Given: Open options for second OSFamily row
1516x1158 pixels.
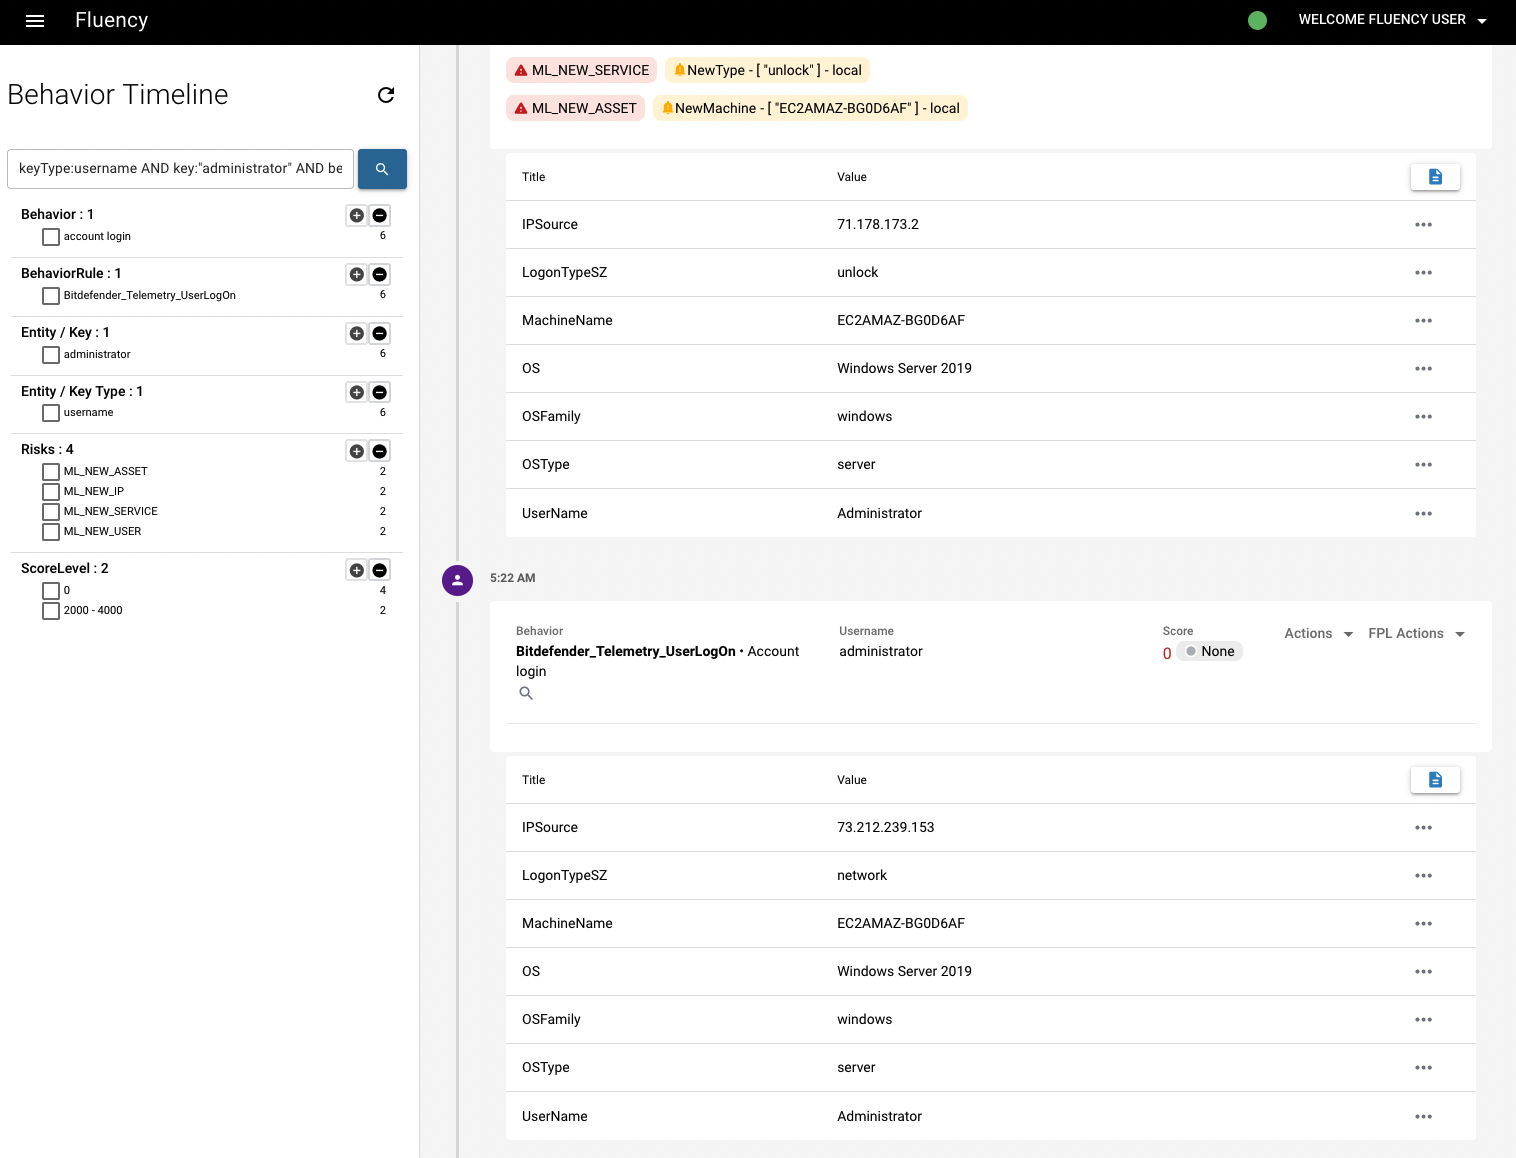Looking at the screenshot, I should click(1424, 1020).
